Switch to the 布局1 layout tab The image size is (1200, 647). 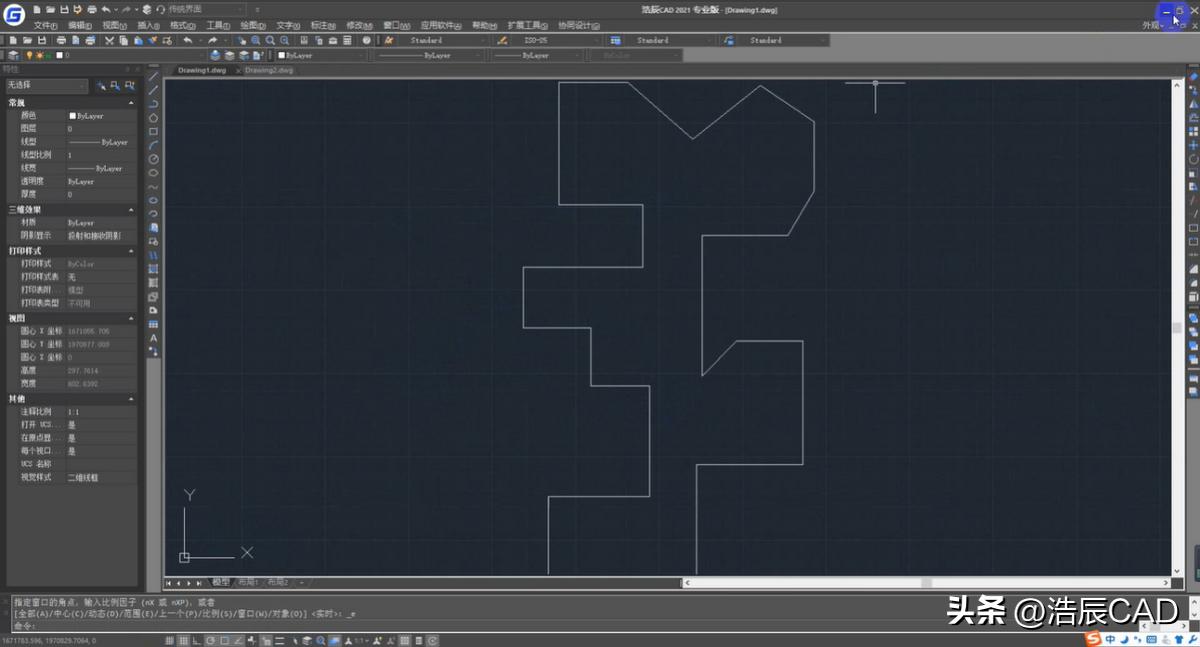pyautogui.click(x=247, y=582)
